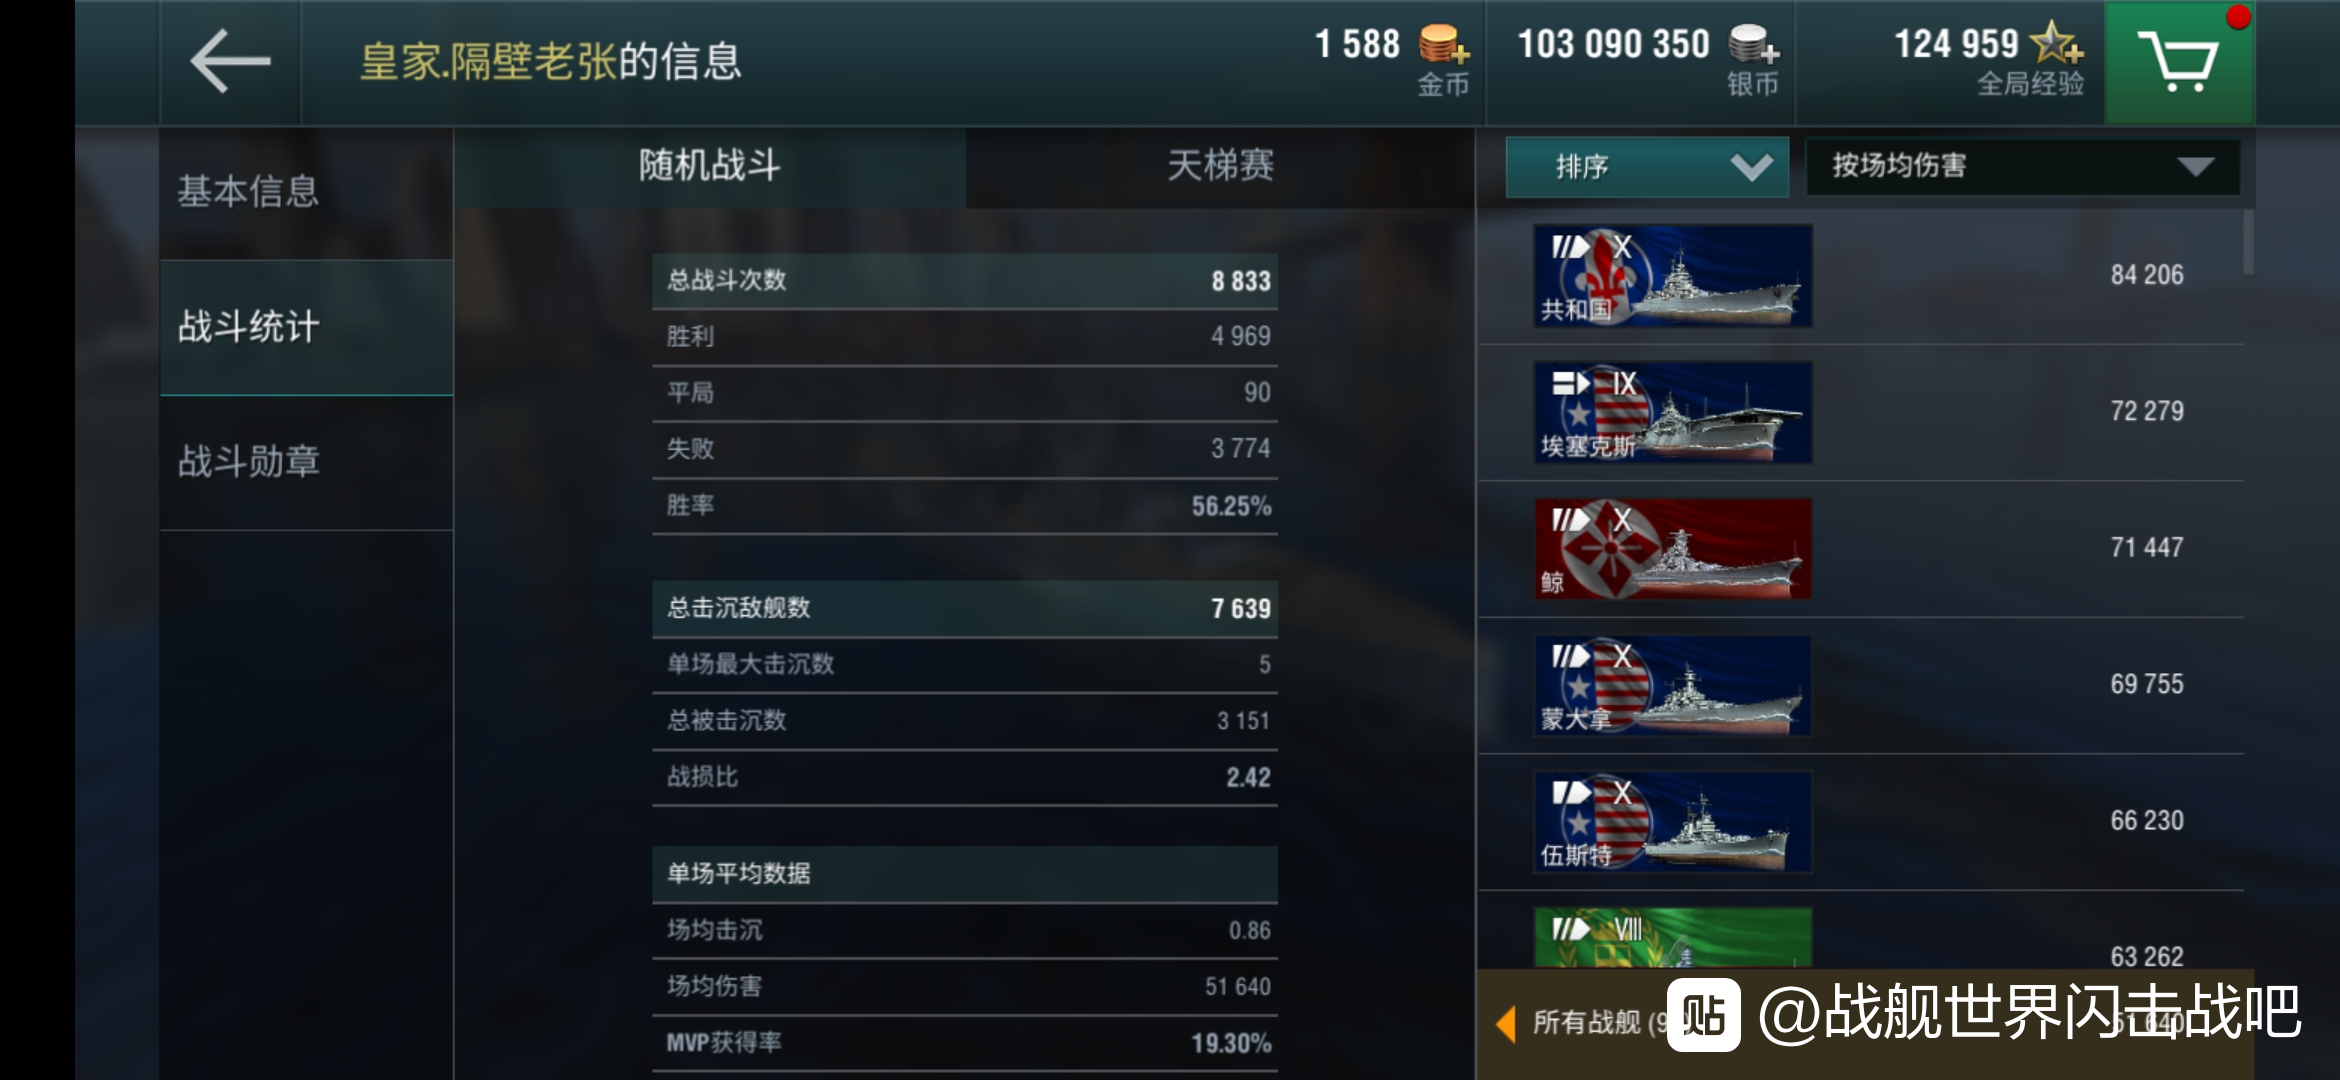Add gold coins via 金币 plus icon
This screenshot has width=2340, height=1080.
[x=1444, y=45]
